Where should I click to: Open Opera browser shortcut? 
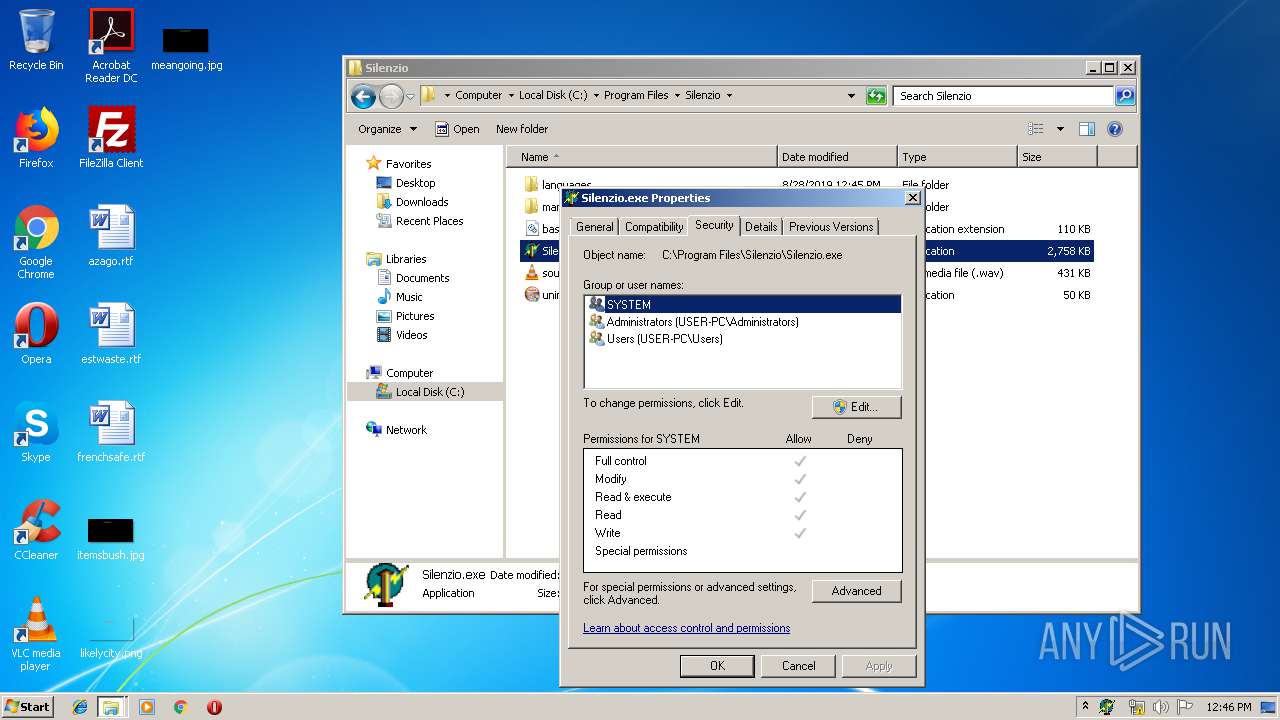coord(36,334)
